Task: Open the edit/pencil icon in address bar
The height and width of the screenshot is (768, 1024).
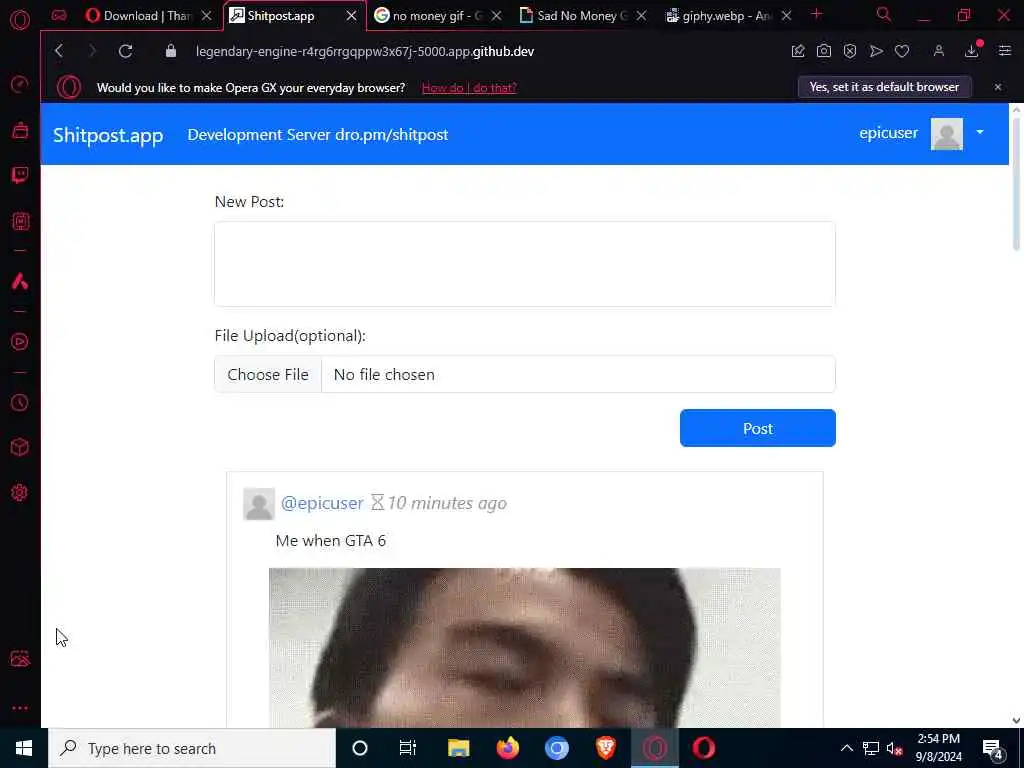Action: pyautogui.click(x=798, y=51)
